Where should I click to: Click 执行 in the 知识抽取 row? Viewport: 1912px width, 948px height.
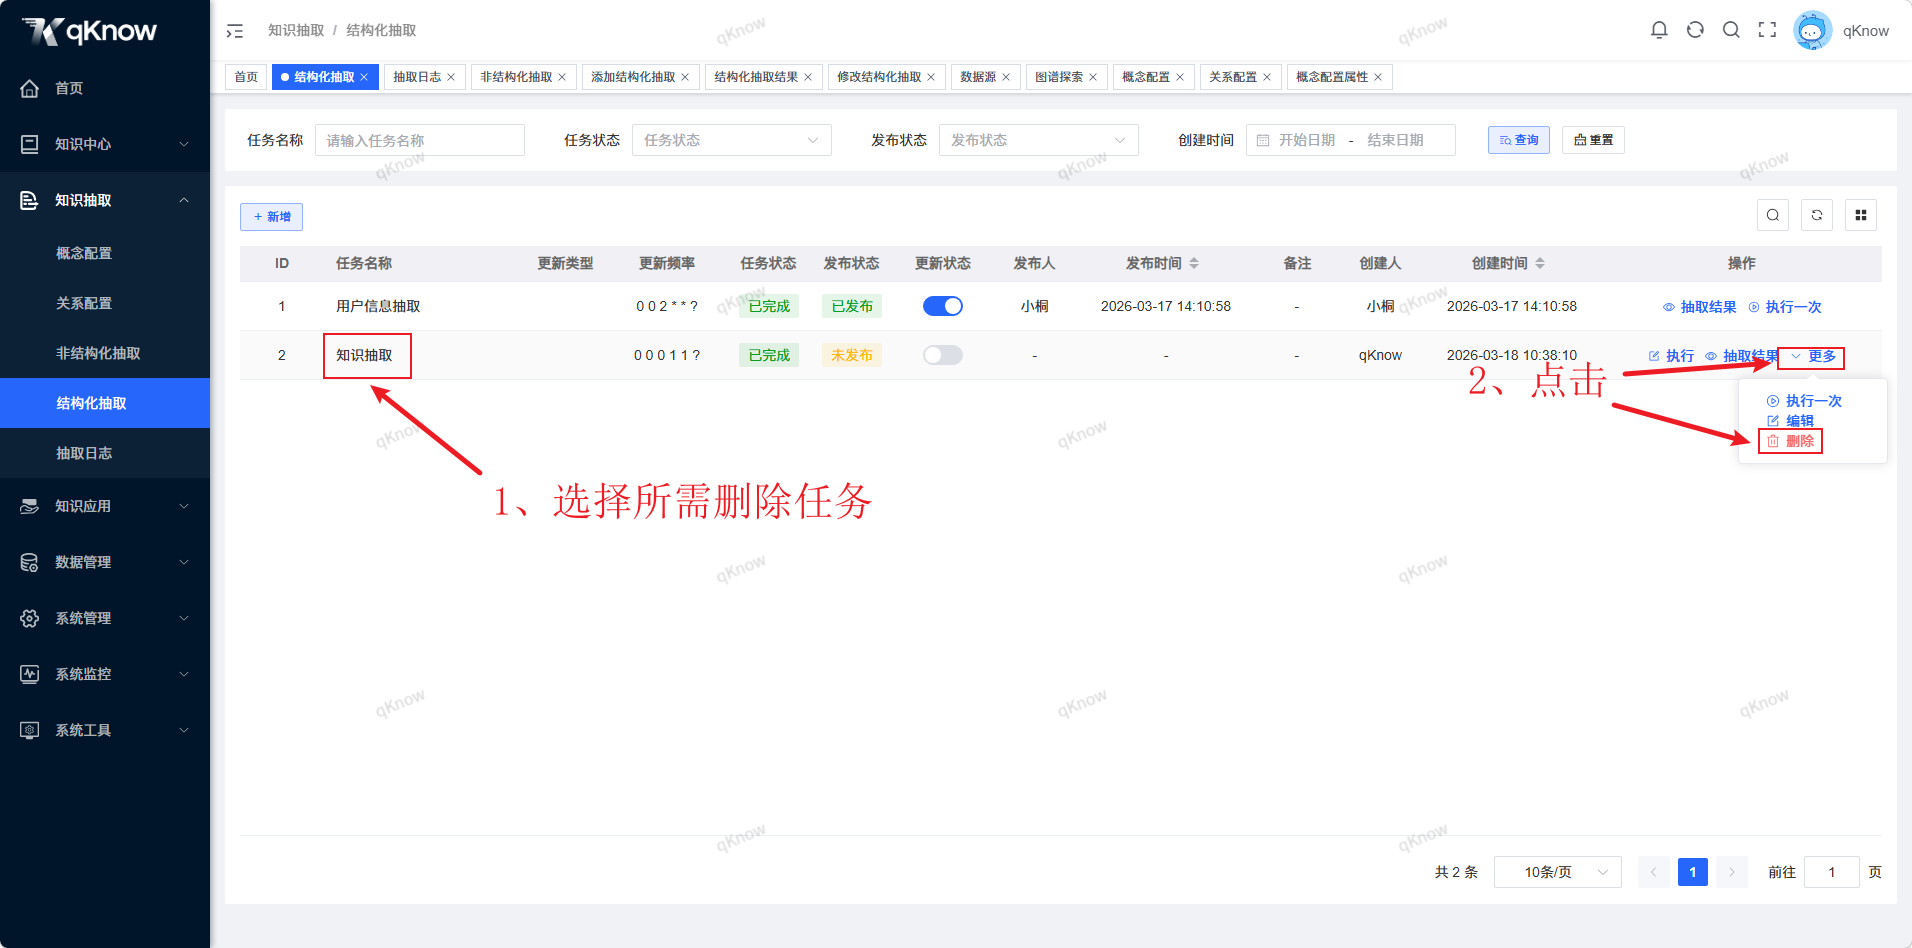[x=1671, y=356]
